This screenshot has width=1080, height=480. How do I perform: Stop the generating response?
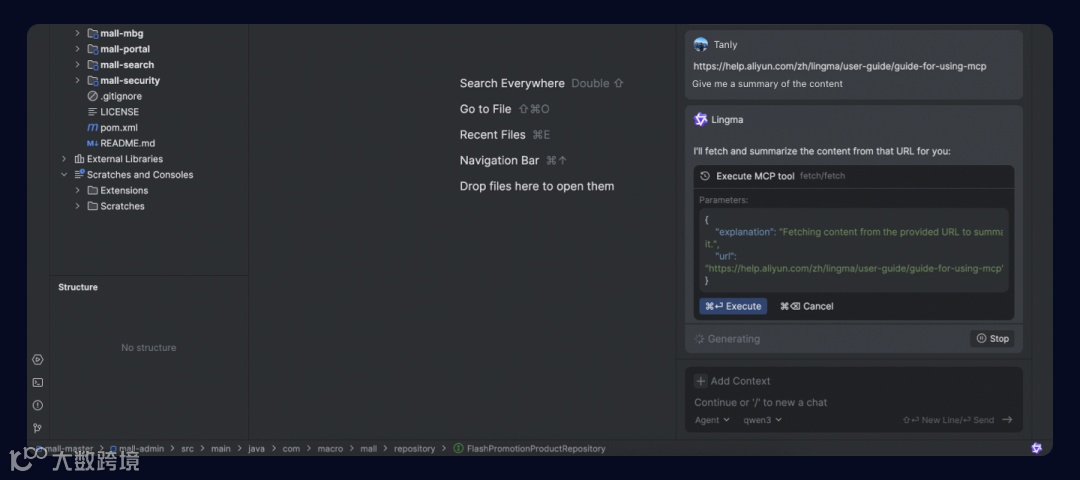[993, 339]
